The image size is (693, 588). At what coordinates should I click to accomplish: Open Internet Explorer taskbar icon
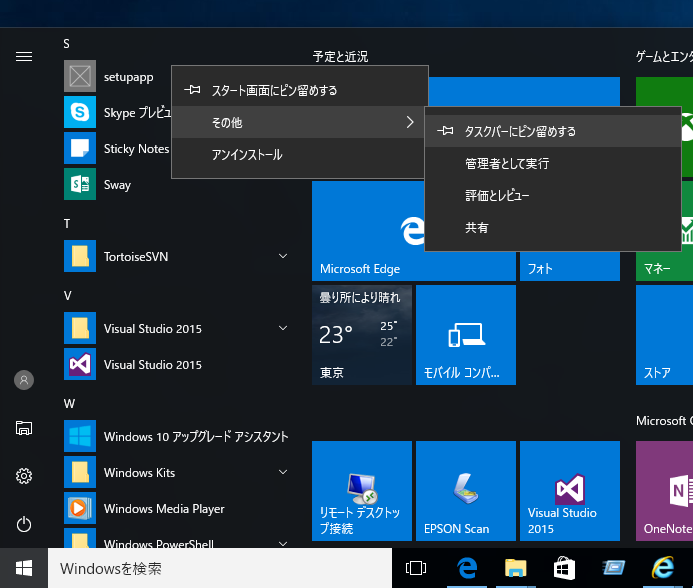coord(663,568)
